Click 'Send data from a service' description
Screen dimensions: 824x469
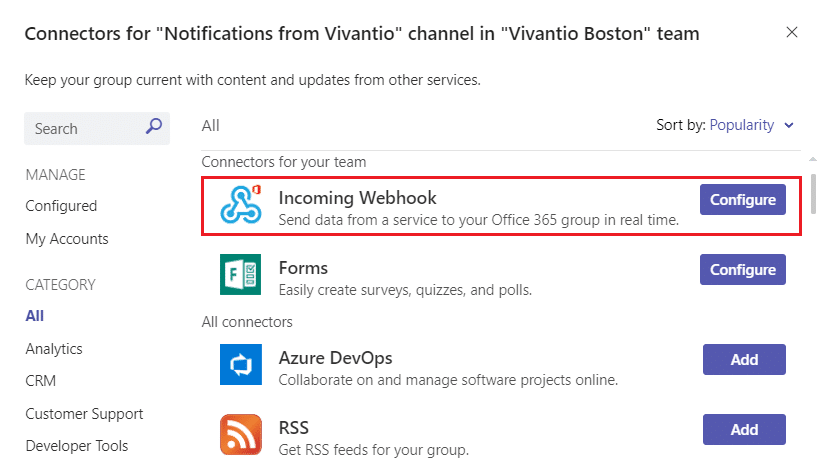pyautogui.click(x=479, y=220)
